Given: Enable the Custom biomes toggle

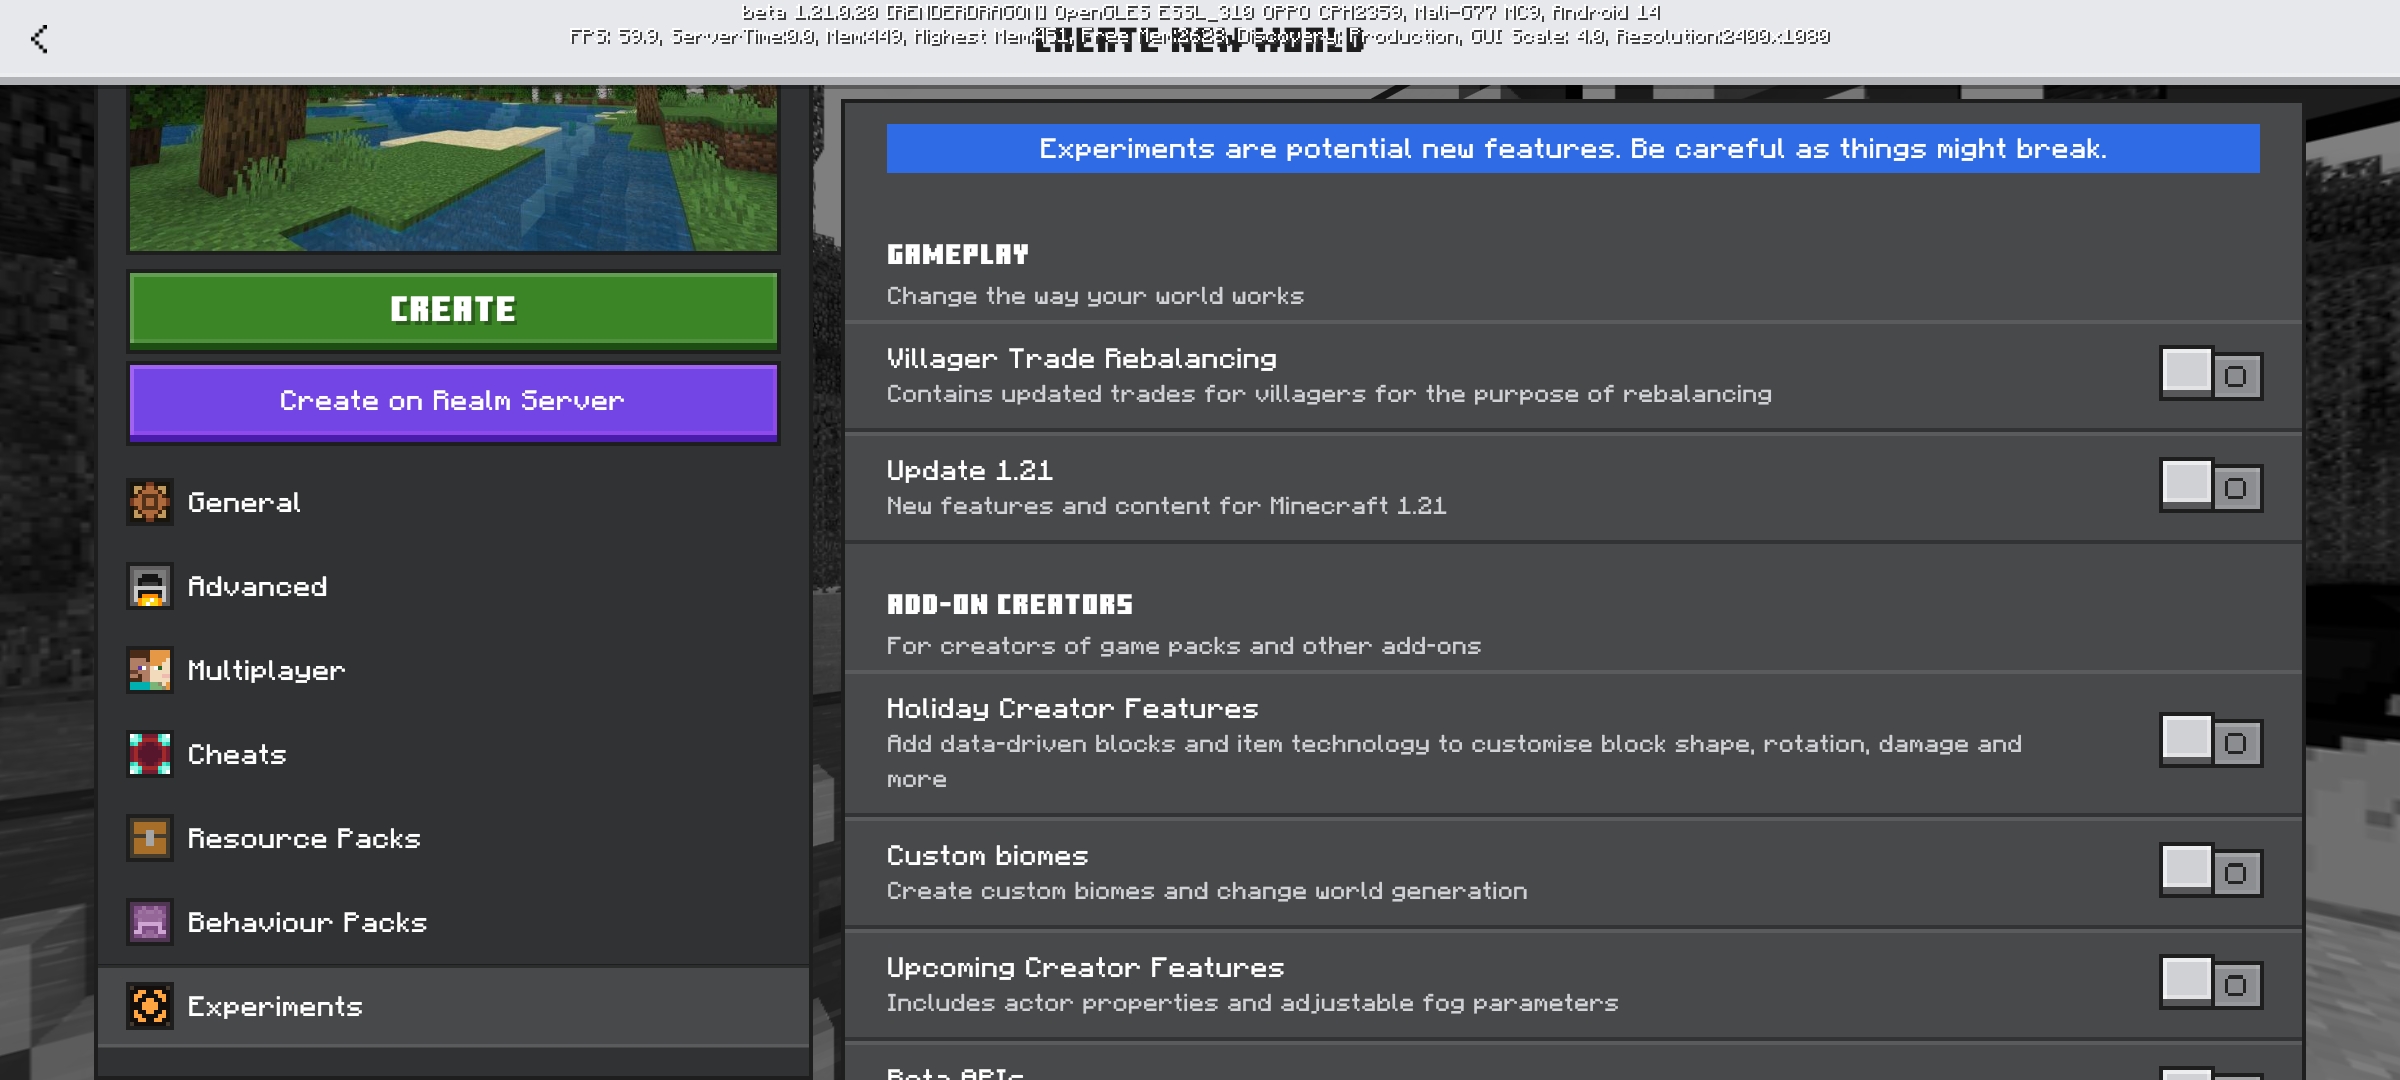Looking at the screenshot, I should pyautogui.click(x=2210, y=872).
